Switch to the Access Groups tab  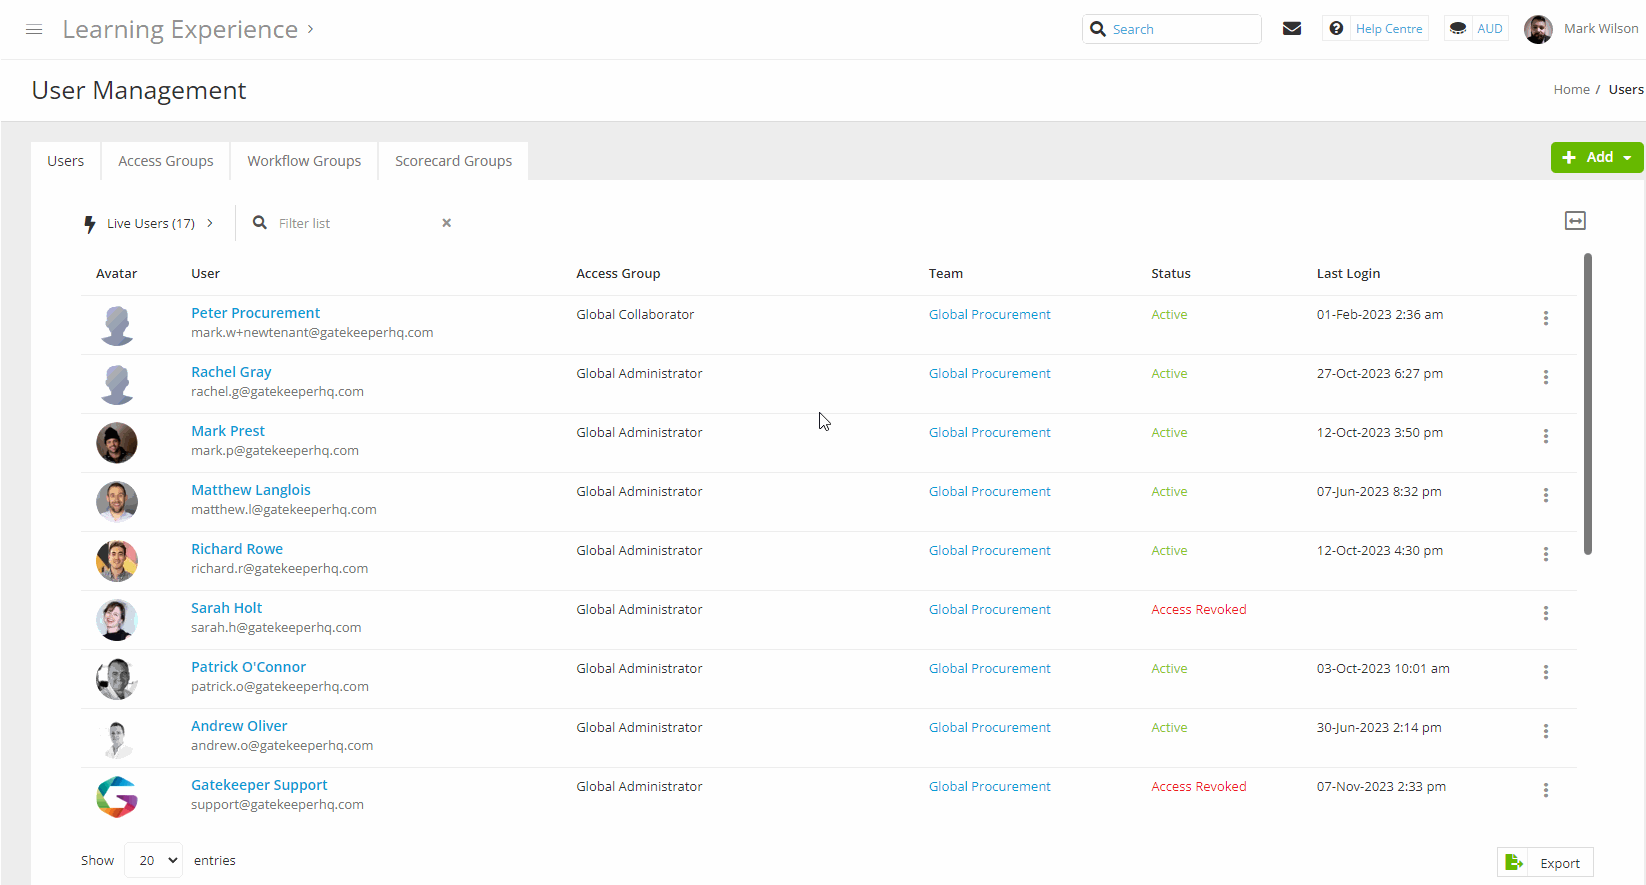tap(166, 161)
